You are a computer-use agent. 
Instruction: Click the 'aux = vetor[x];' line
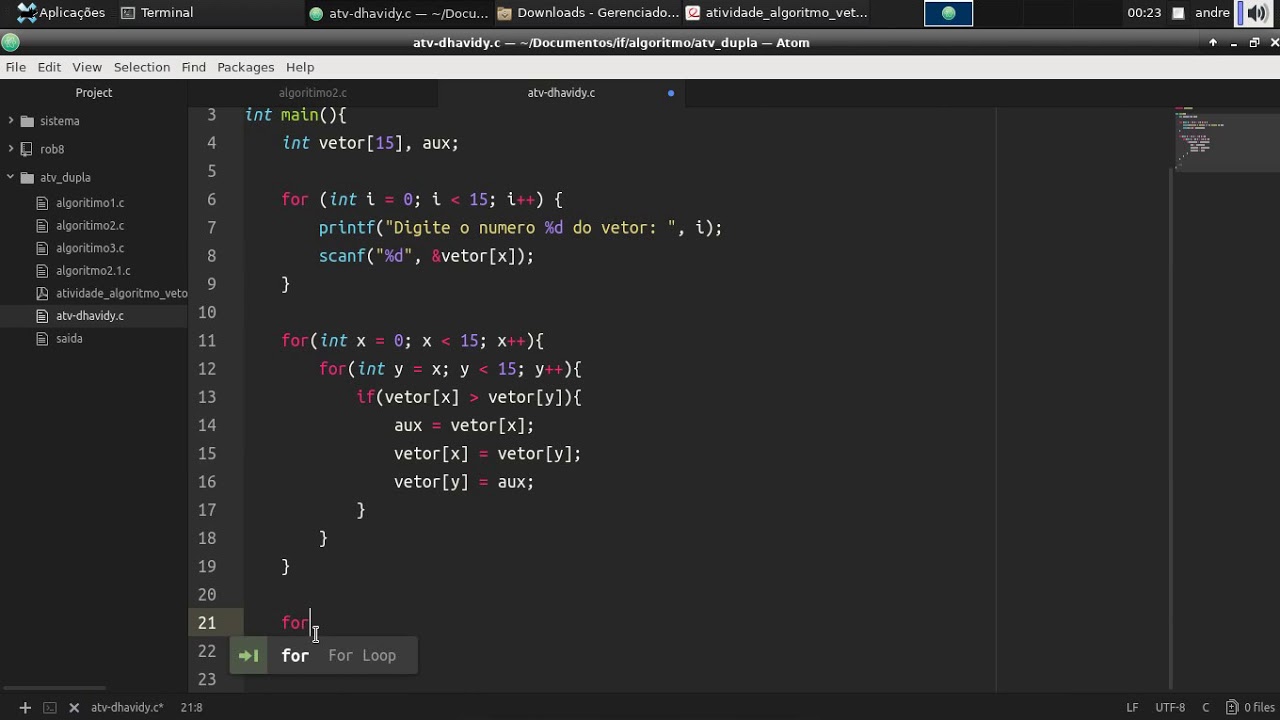pyautogui.click(x=464, y=426)
